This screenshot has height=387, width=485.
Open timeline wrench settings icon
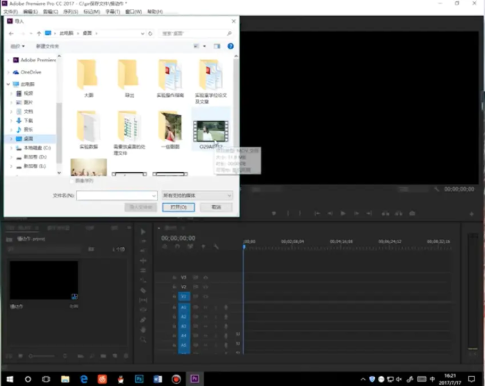click(x=216, y=247)
